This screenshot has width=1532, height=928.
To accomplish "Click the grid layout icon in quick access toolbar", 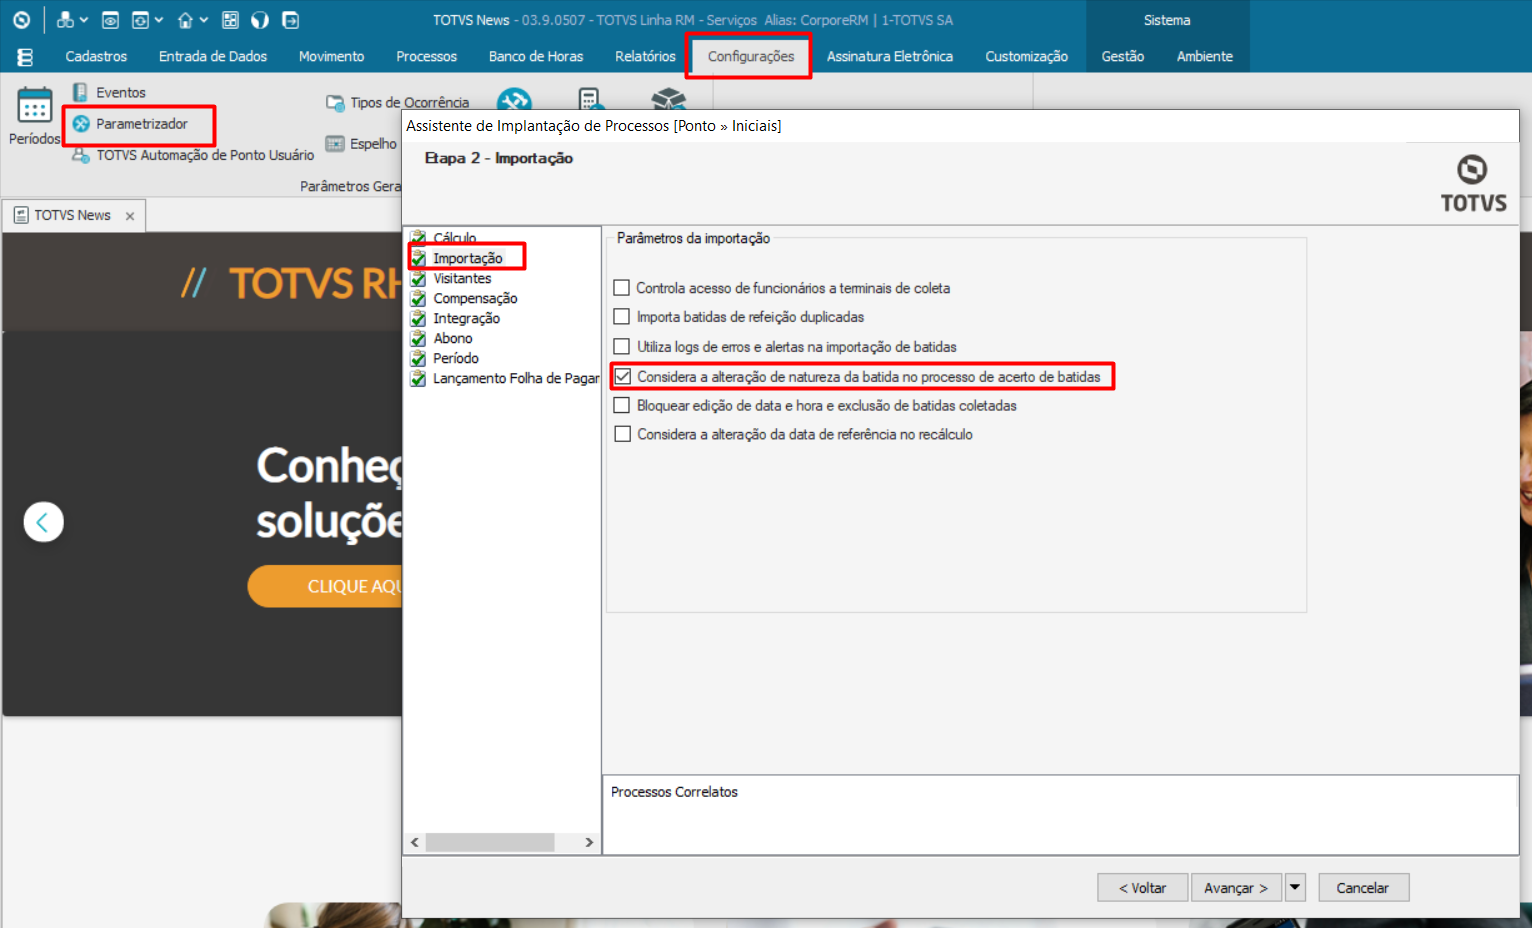I will coord(230,20).
